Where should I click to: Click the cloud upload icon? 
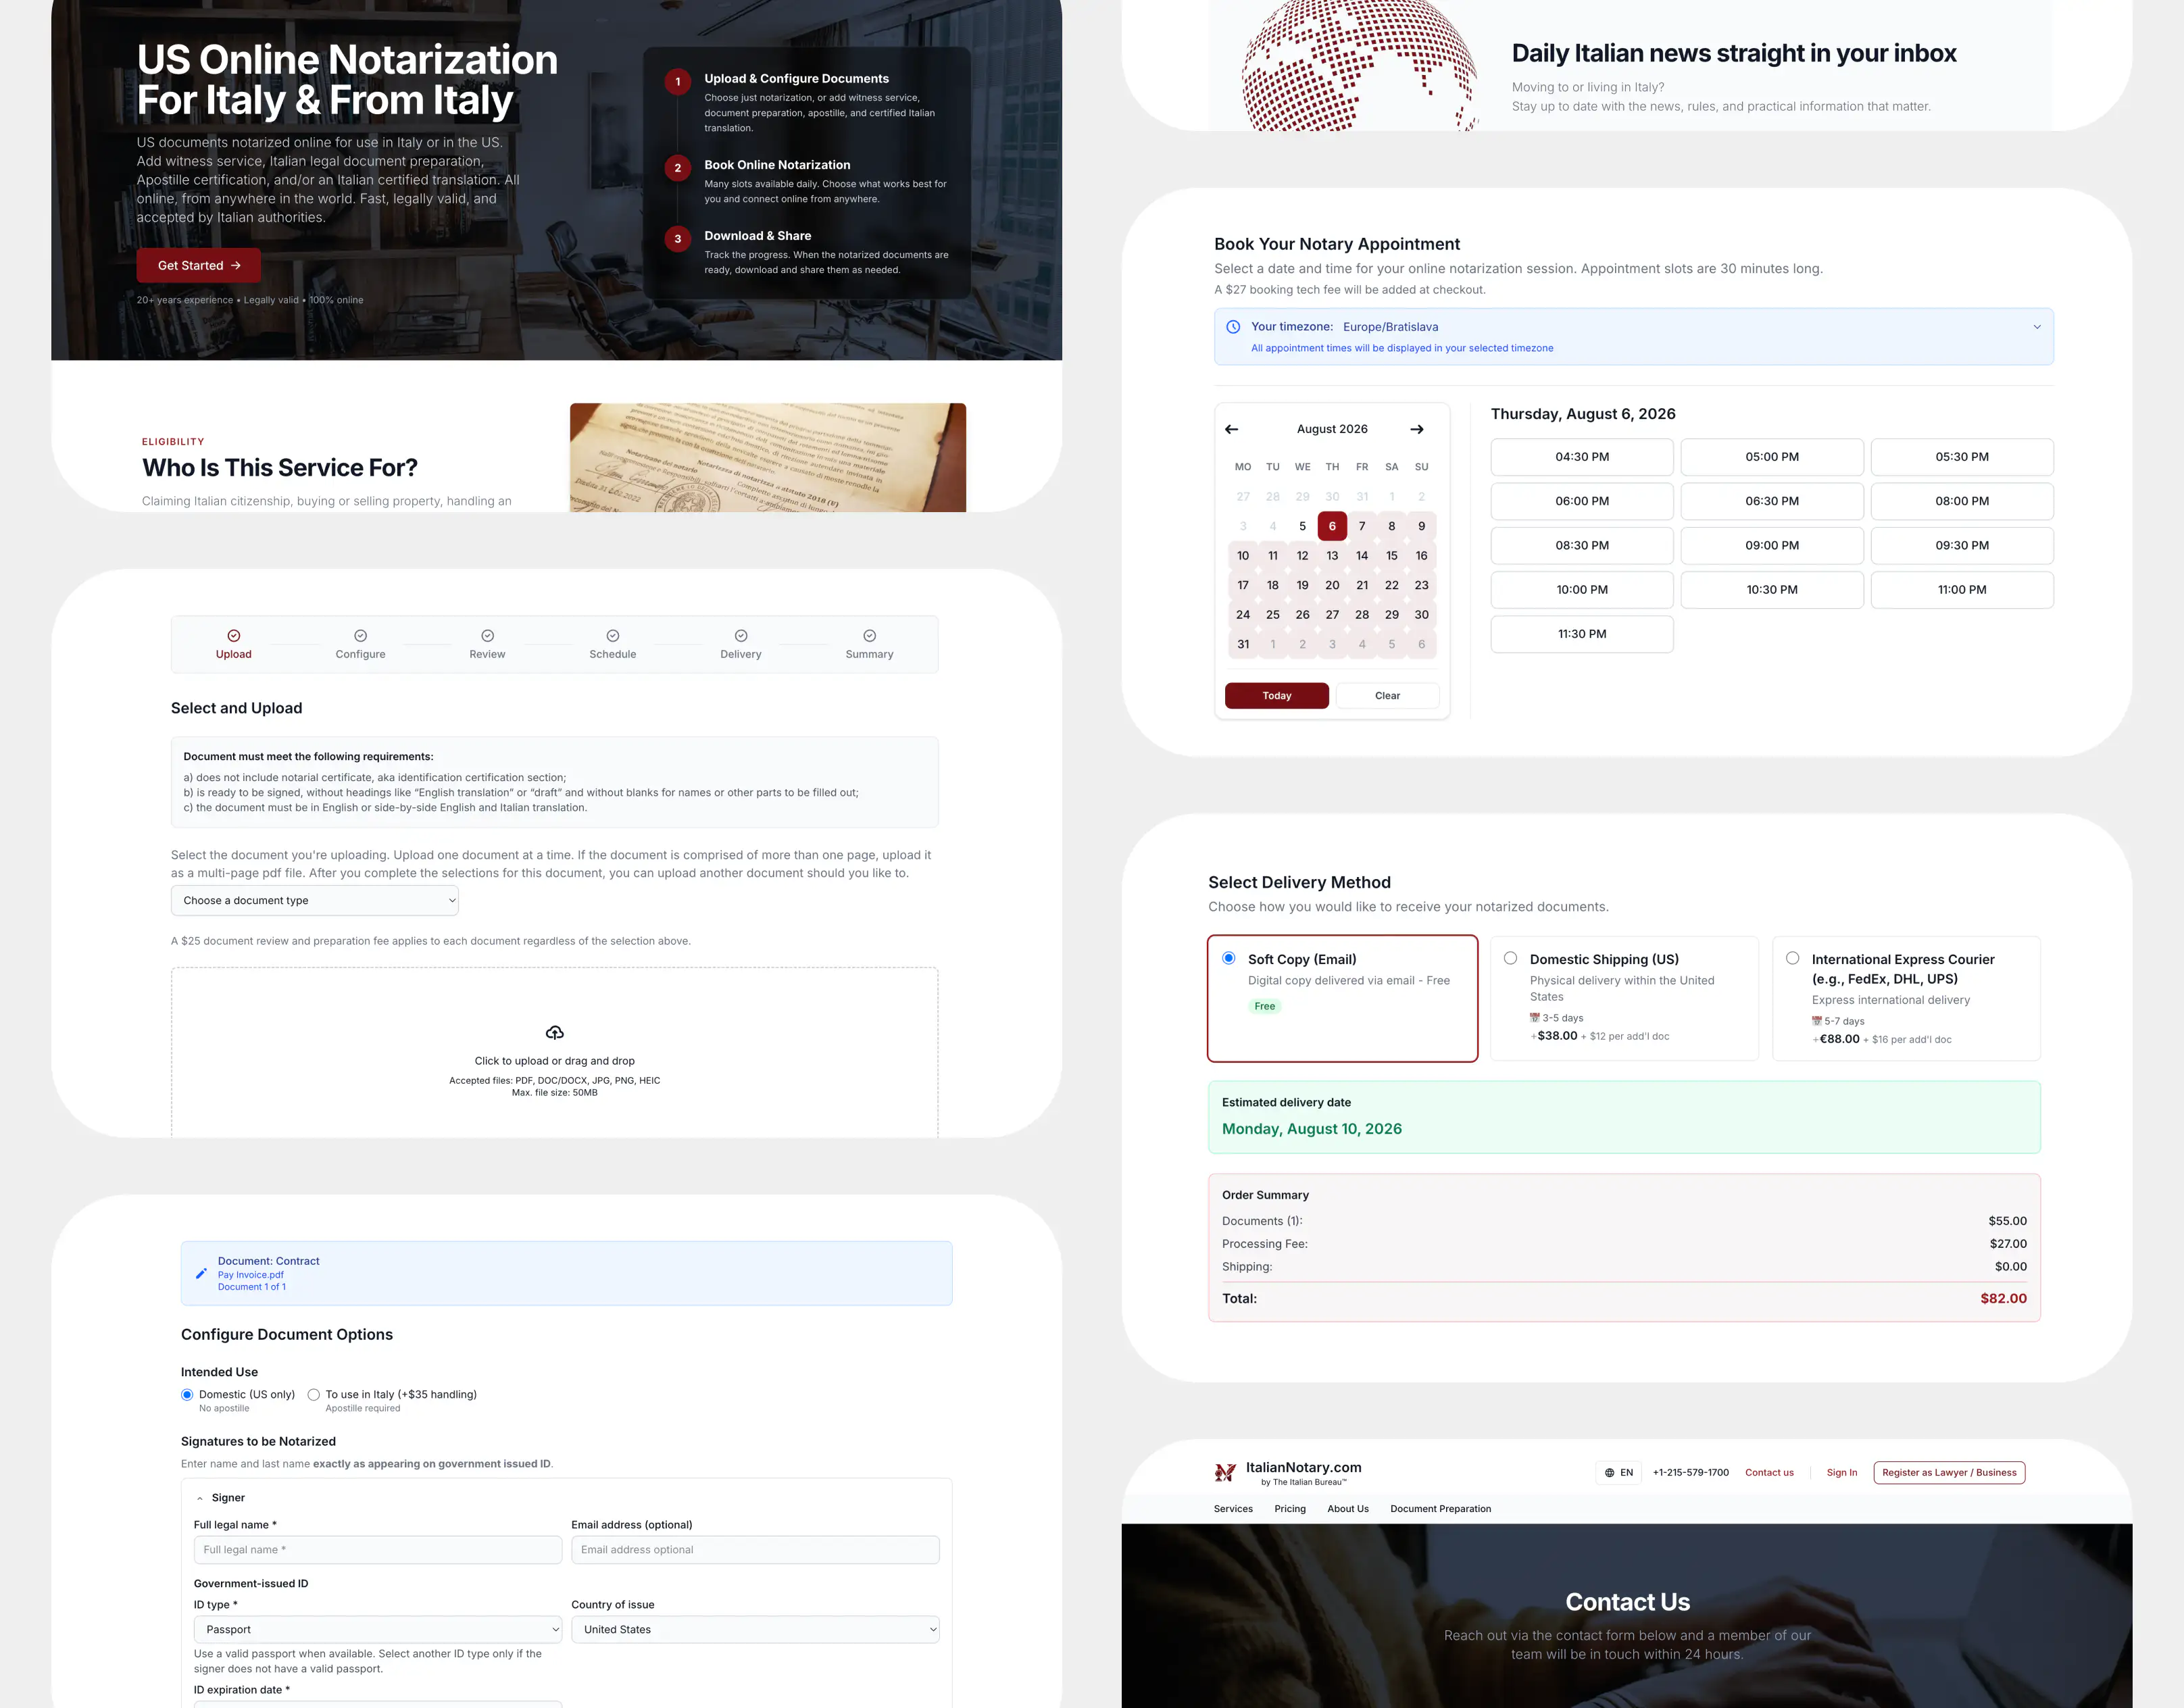pos(555,1032)
